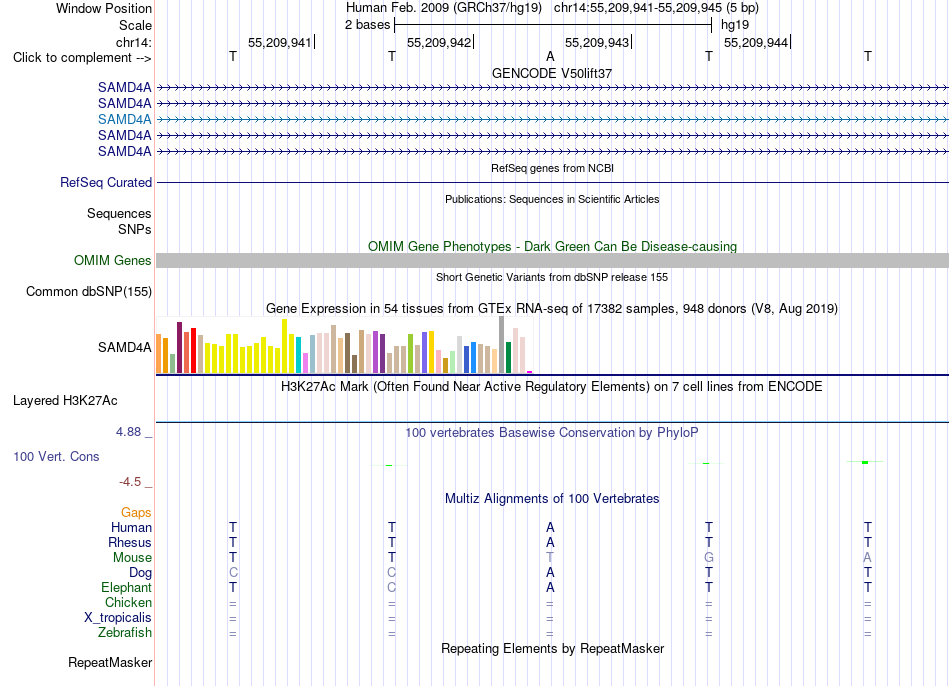Click the '2 bases' scale text
Image resolution: width=950 pixels, height=686 pixels.
pos(367,25)
